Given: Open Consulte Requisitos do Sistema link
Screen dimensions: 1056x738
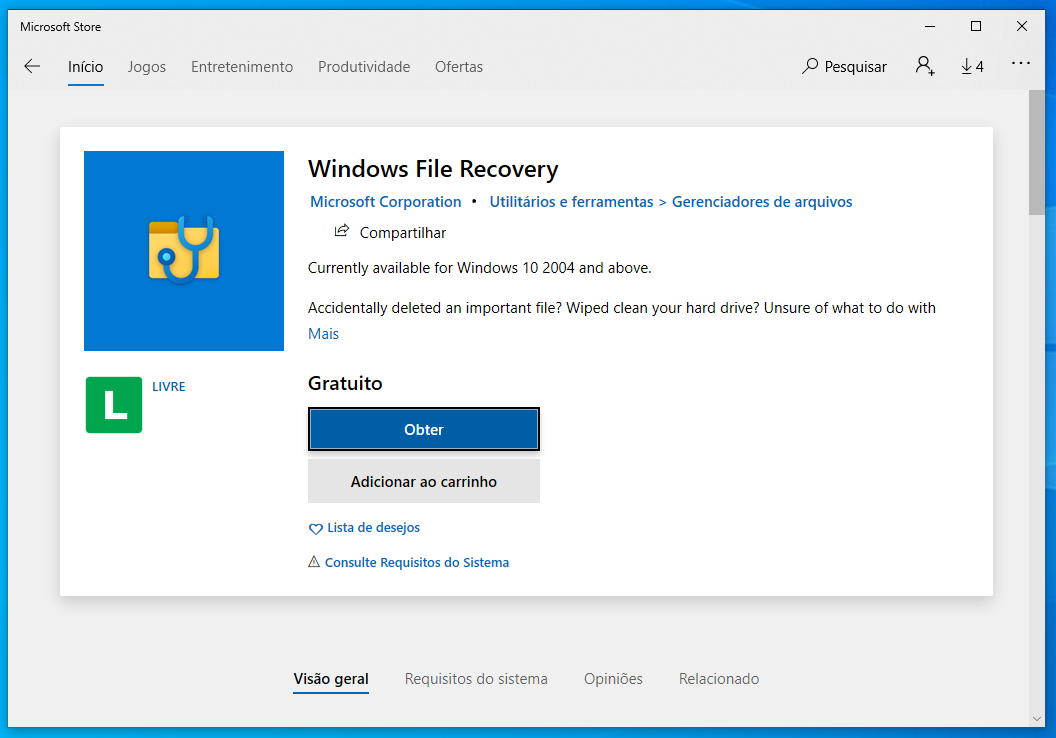Looking at the screenshot, I should (x=417, y=562).
